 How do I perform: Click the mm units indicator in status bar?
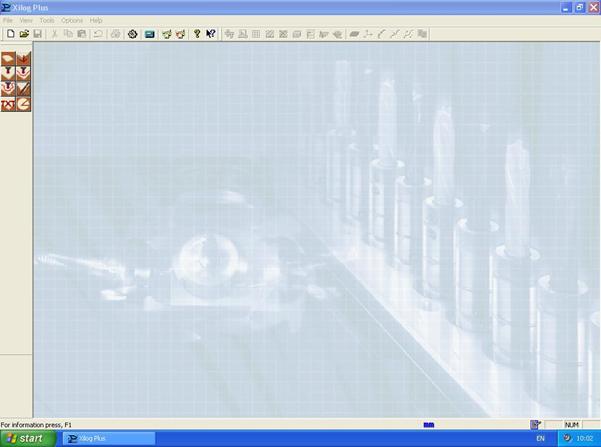[428, 425]
